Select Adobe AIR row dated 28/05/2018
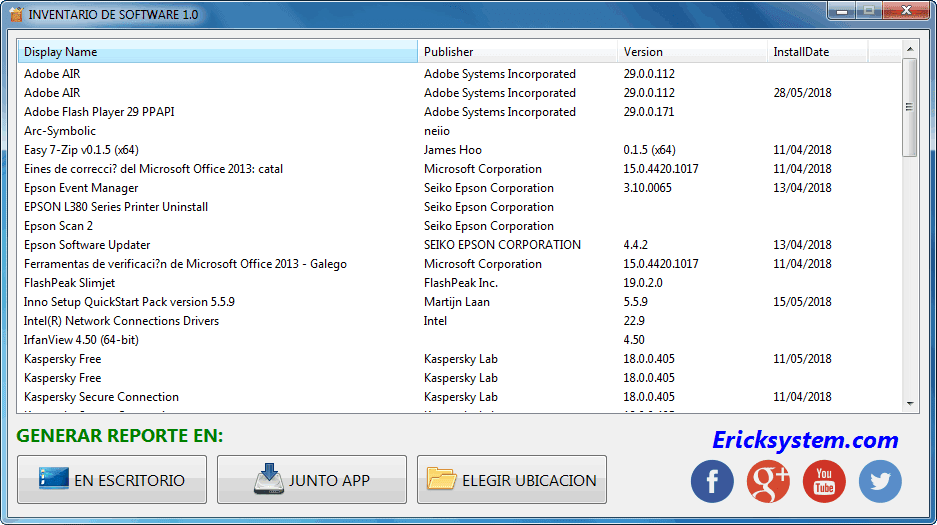 (459, 93)
